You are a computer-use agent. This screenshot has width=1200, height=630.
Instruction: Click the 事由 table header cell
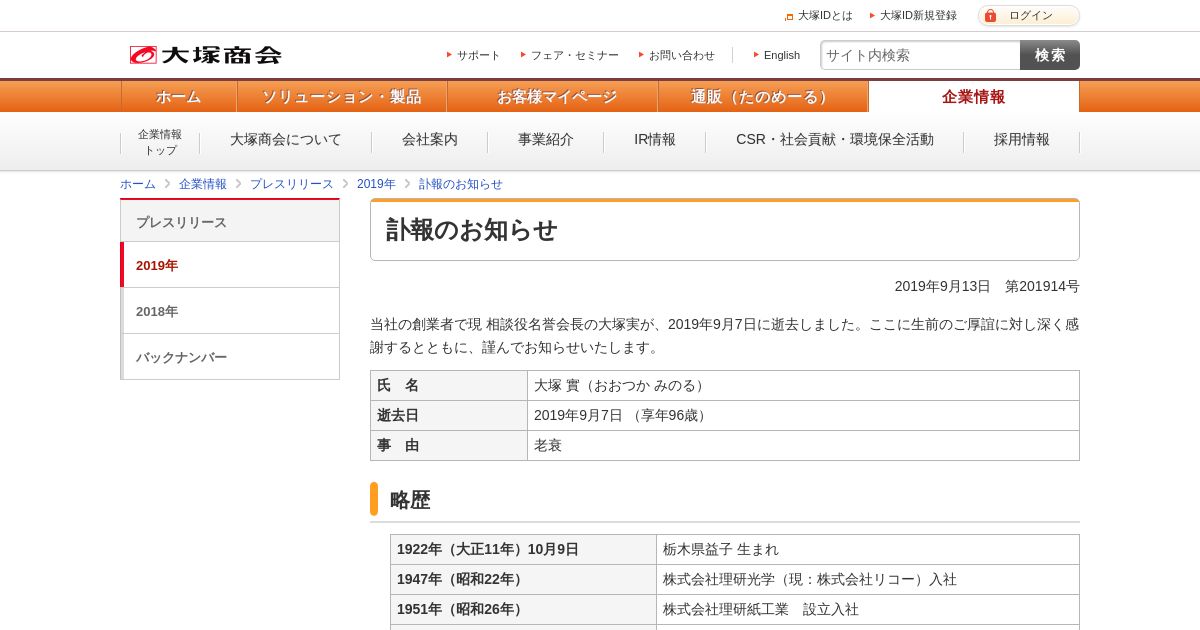click(449, 446)
